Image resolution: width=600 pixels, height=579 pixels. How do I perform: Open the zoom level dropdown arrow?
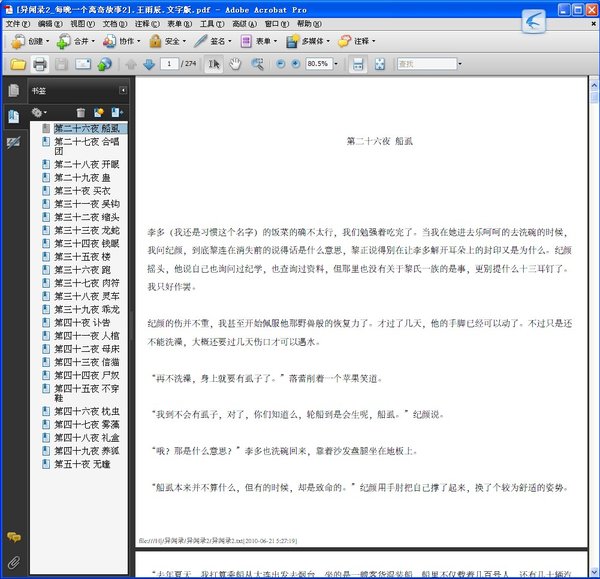click(336, 64)
